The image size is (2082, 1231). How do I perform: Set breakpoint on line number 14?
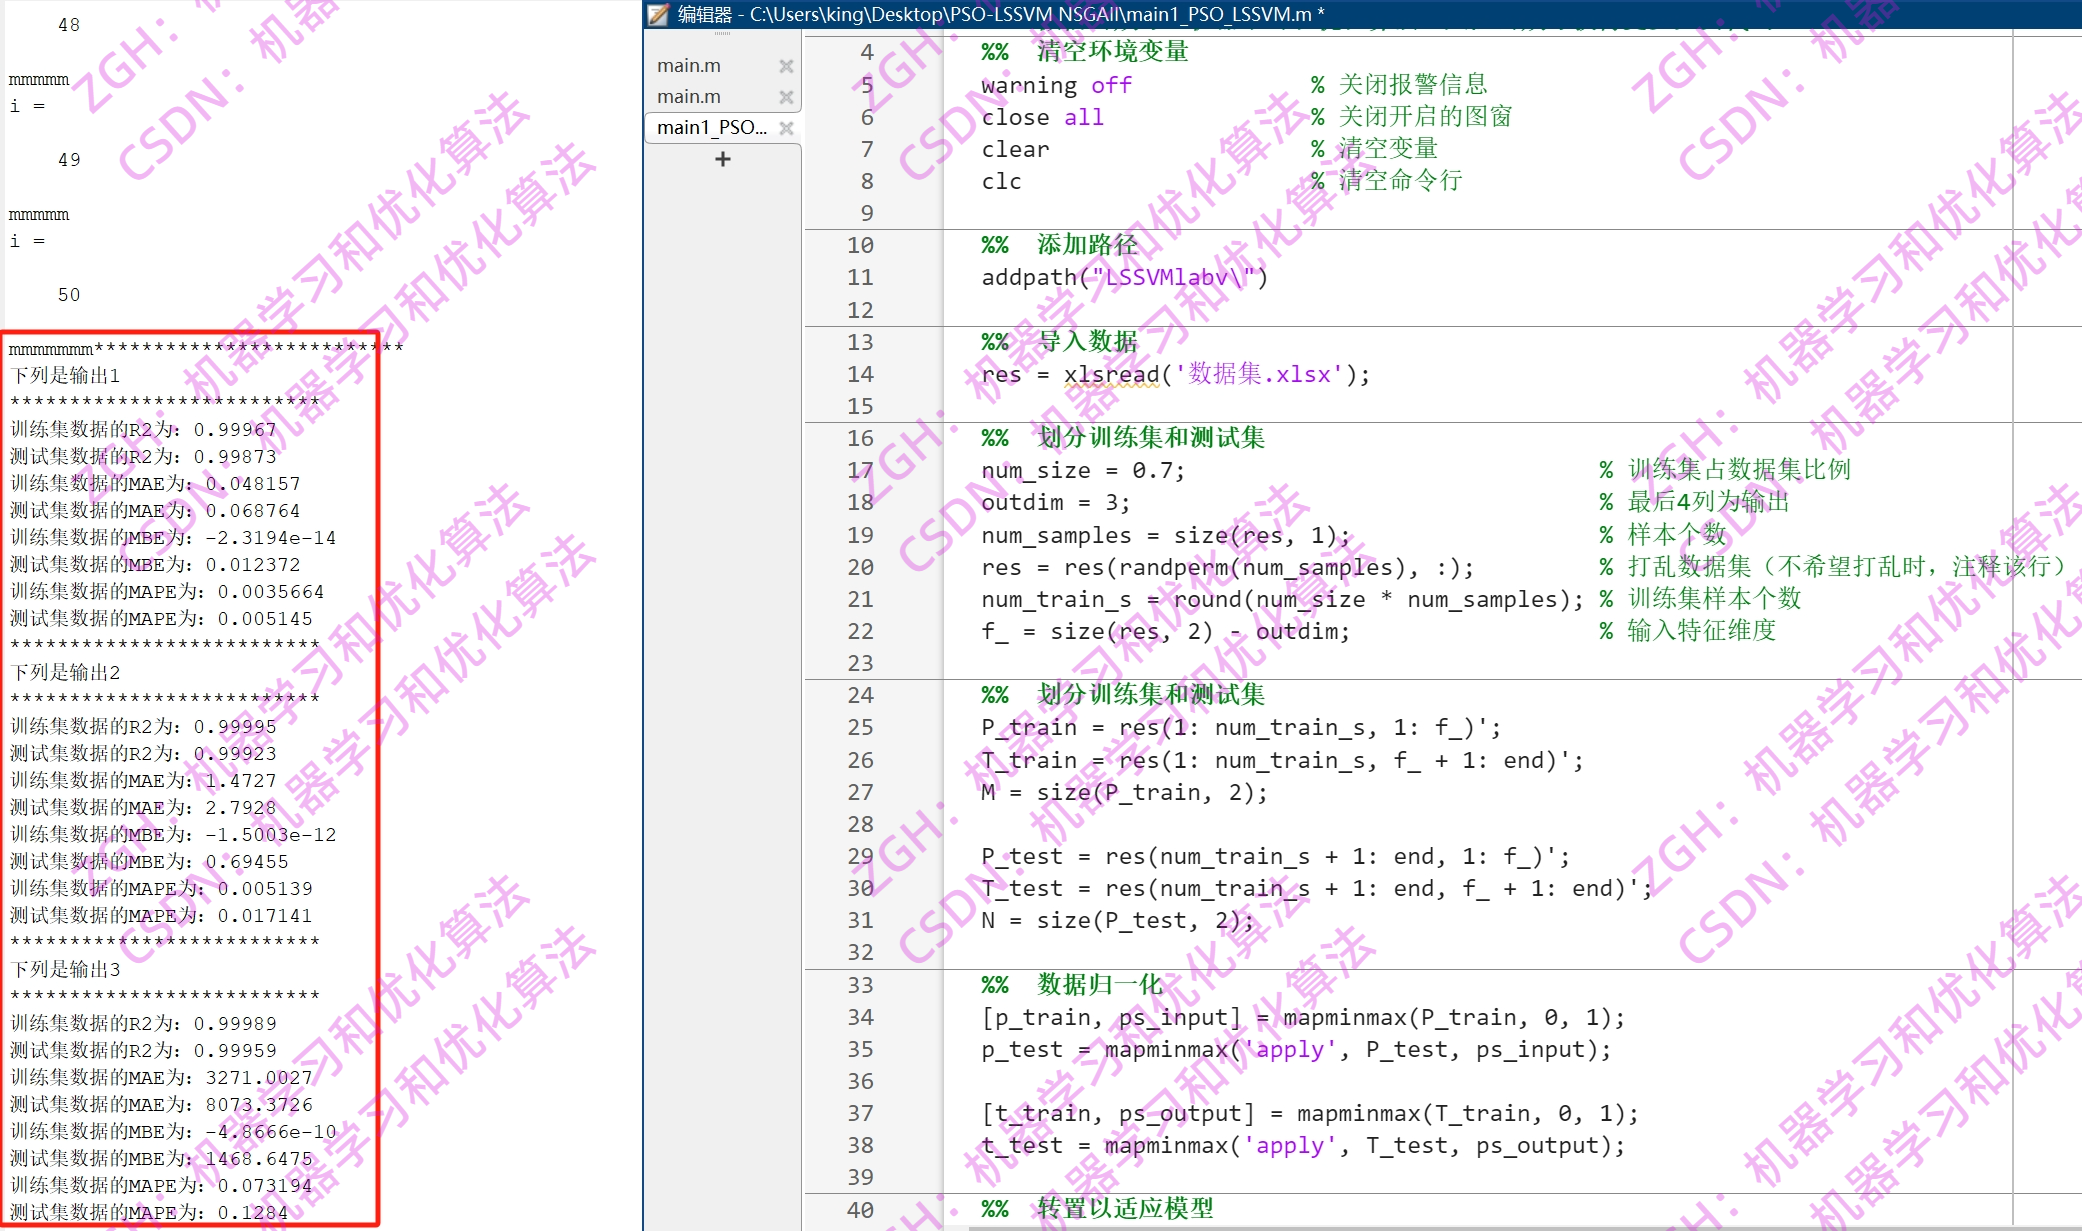(x=860, y=375)
